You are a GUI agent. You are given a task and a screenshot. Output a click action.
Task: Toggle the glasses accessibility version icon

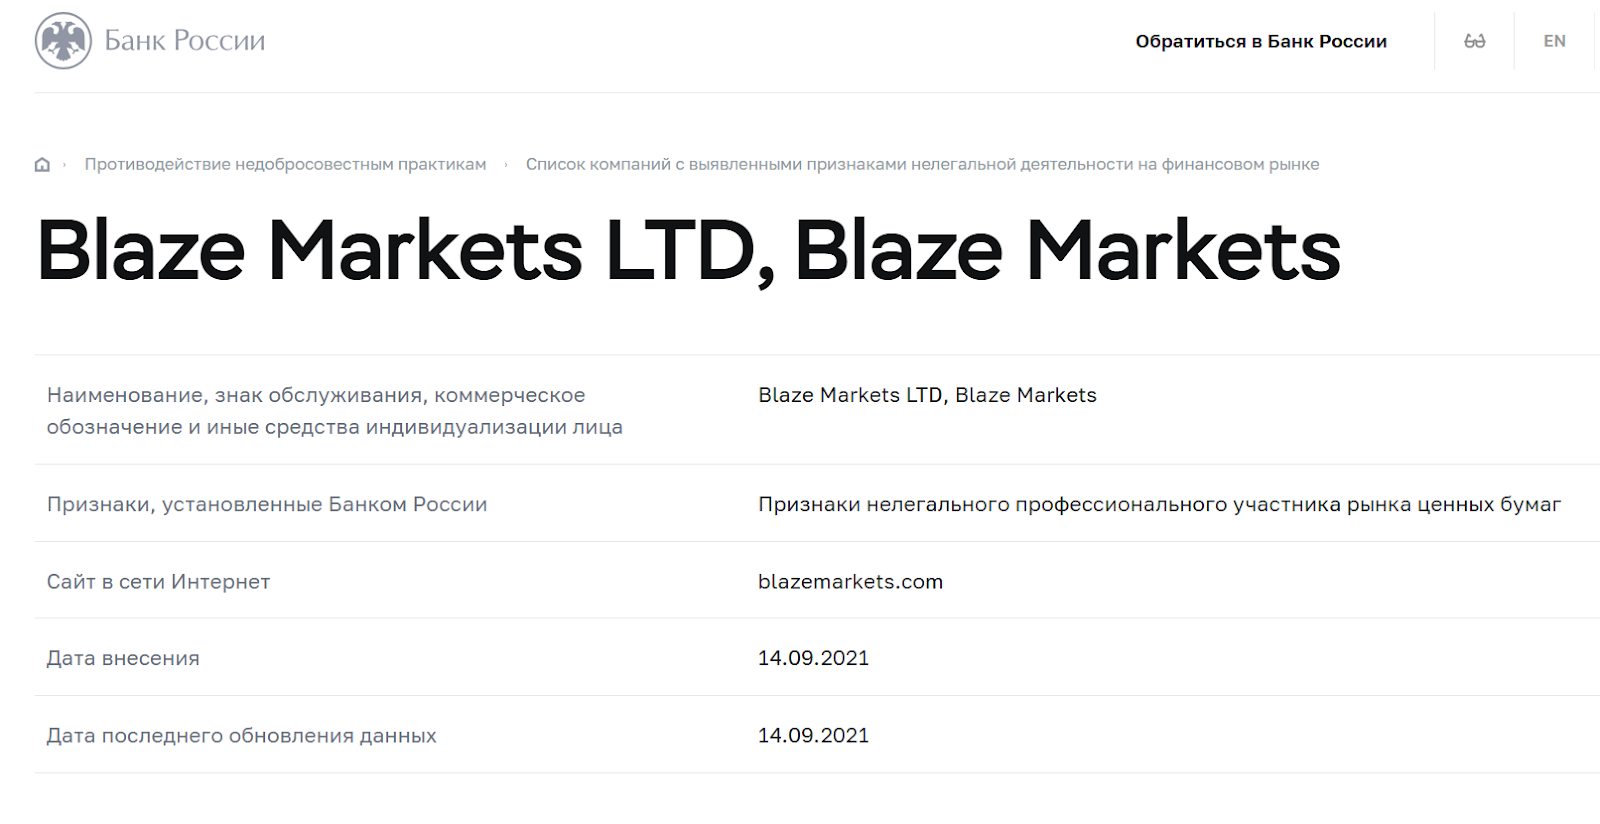[x=1474, y=41]
